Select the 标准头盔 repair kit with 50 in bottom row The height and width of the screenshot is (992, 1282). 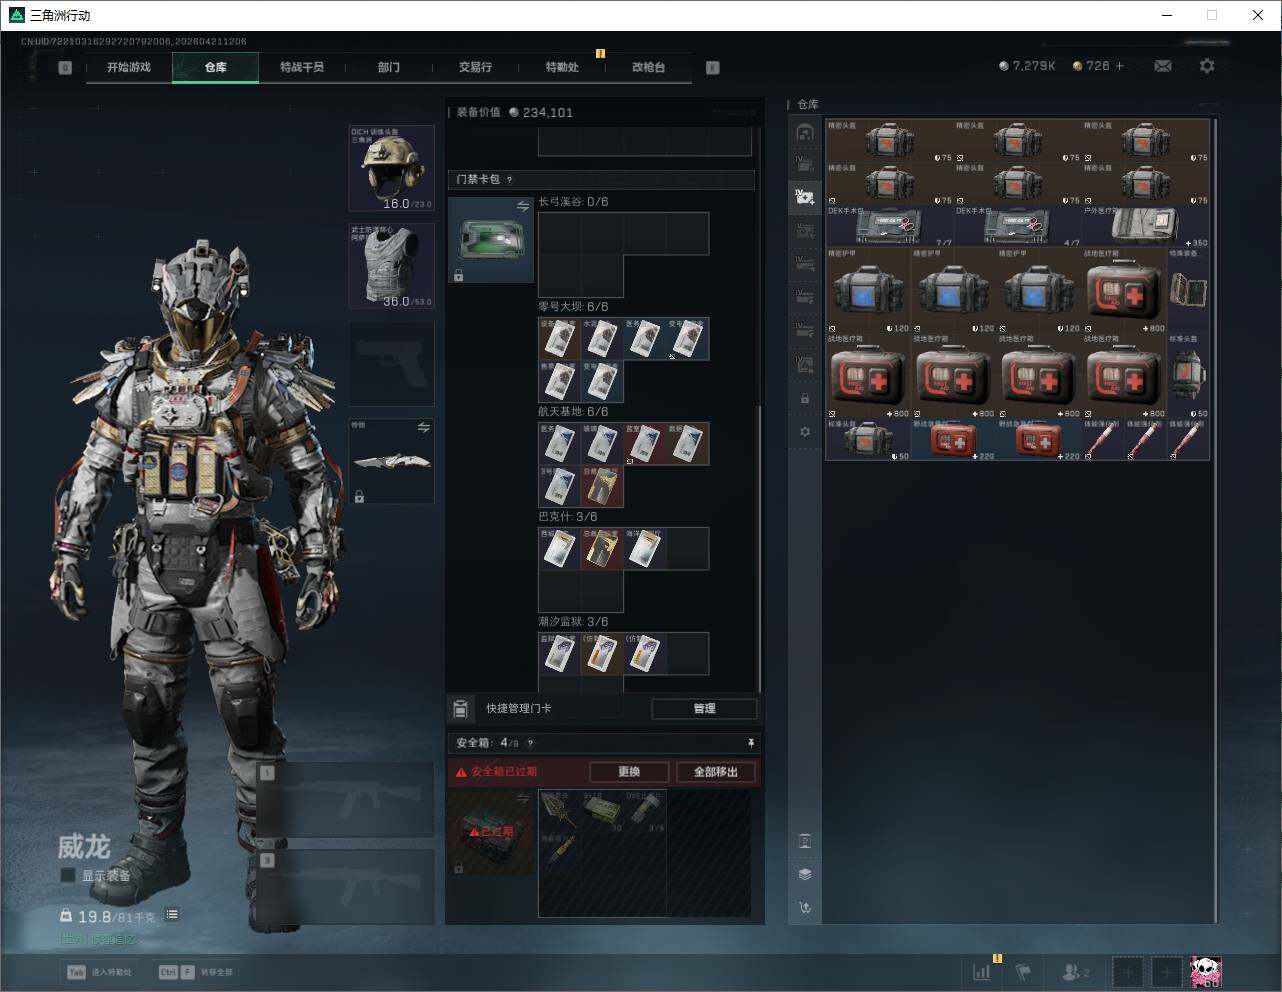tap(869, 440)
